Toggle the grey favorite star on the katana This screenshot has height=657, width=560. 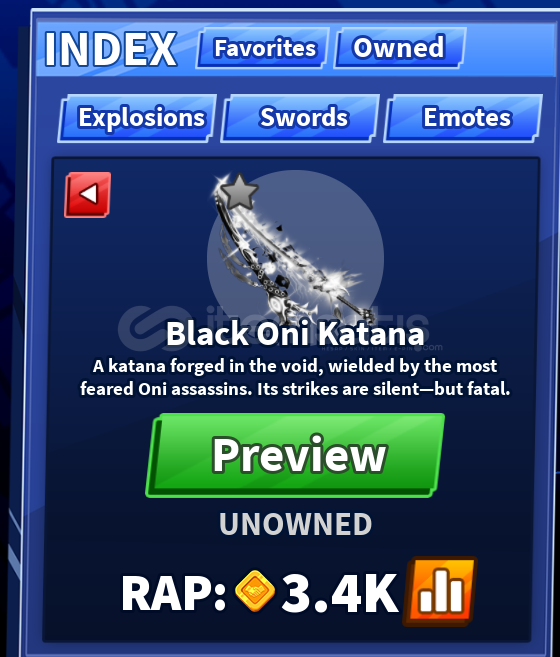click(x=239, y=192)
